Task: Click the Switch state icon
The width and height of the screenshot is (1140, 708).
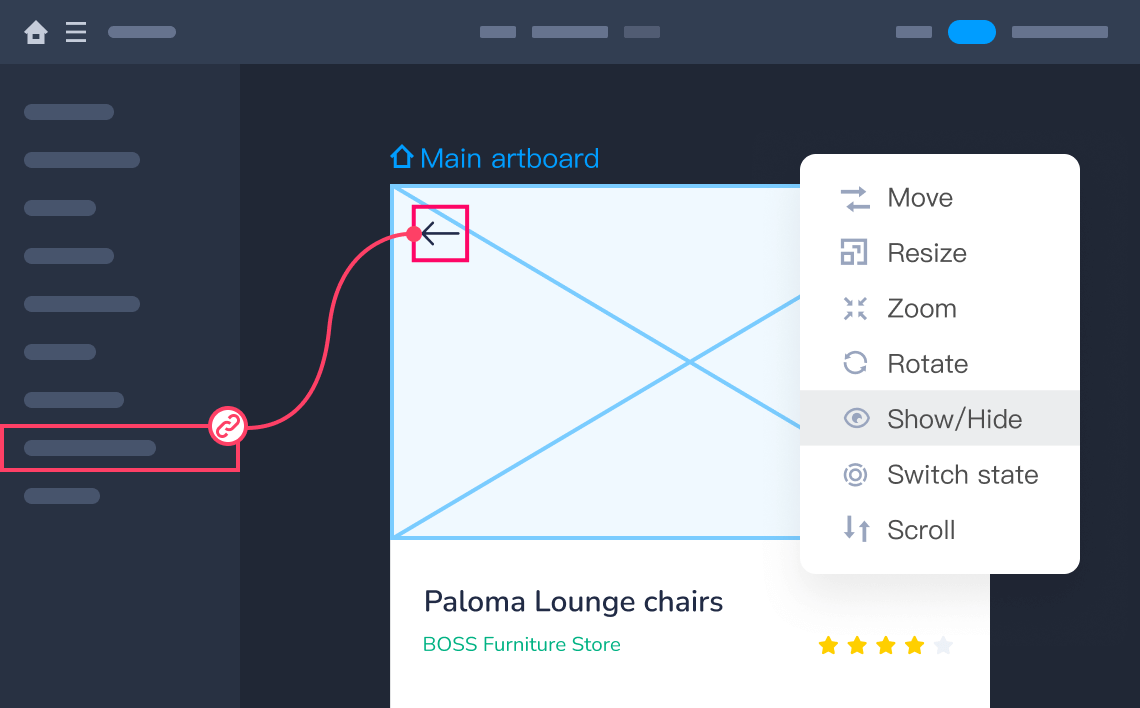Action: [855, 474]
